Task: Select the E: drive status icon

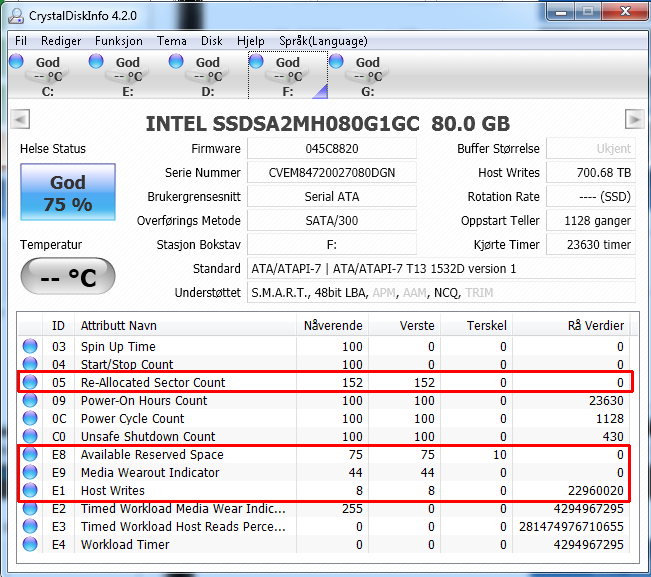Action: pos(96,61)
